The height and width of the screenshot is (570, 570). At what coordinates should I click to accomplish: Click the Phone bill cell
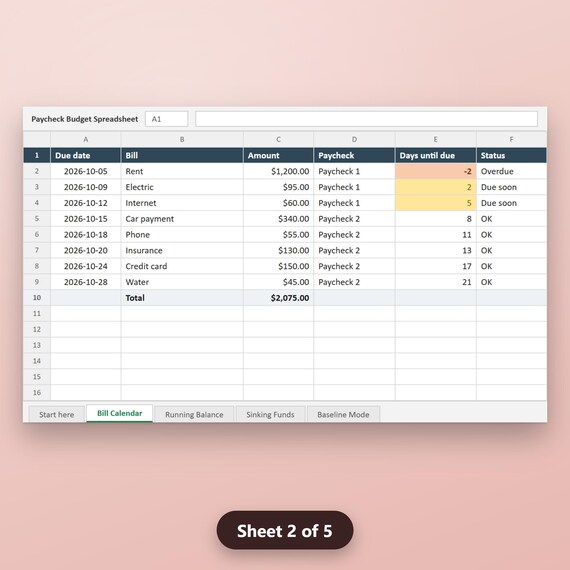pyautogui.click(x=182, y=234)
